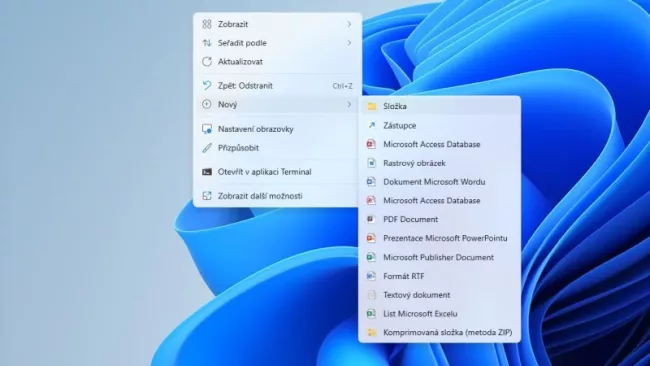Click the Aktualizovat refresh icon

click(207, 61)
